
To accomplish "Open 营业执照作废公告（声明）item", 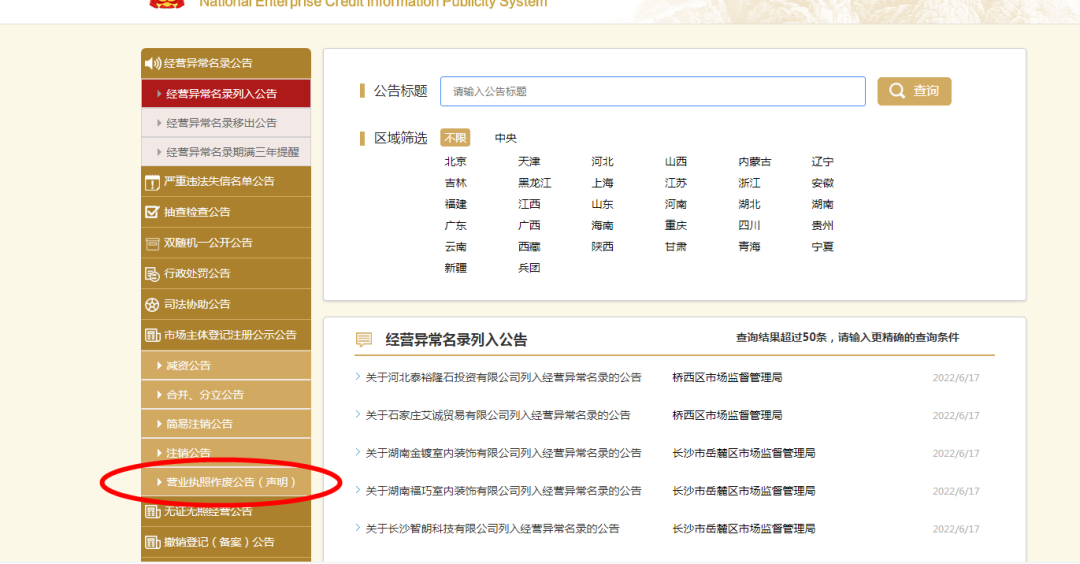I will tap(226, 482).
